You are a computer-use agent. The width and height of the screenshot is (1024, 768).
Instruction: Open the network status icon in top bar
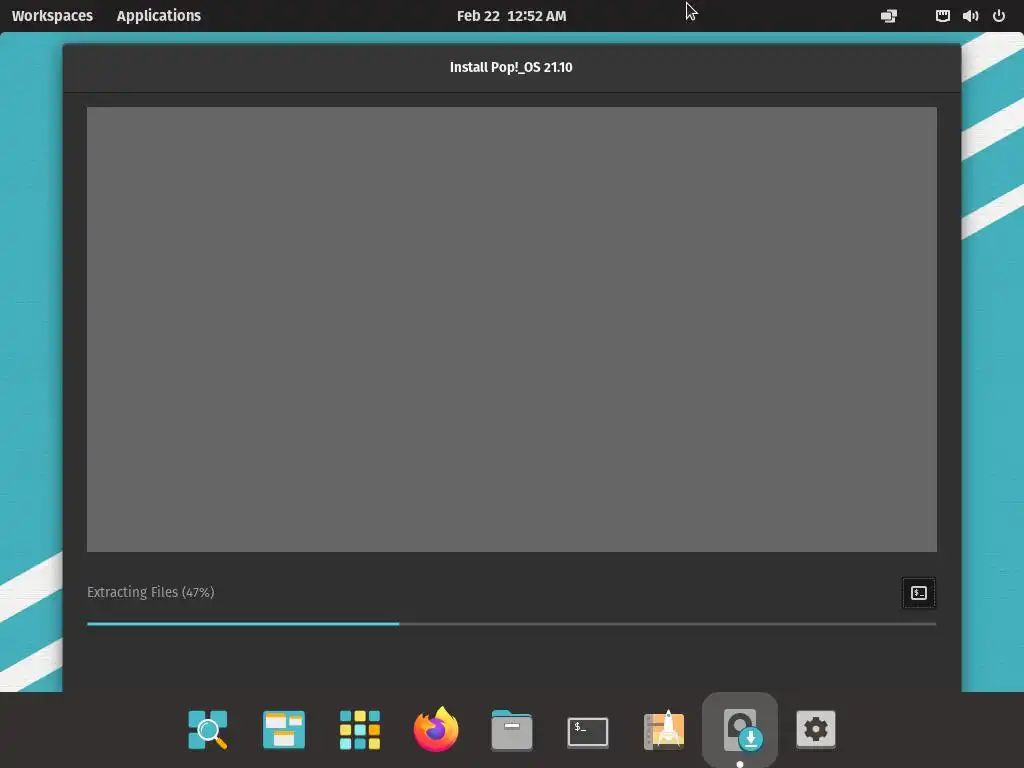[942, 16]
